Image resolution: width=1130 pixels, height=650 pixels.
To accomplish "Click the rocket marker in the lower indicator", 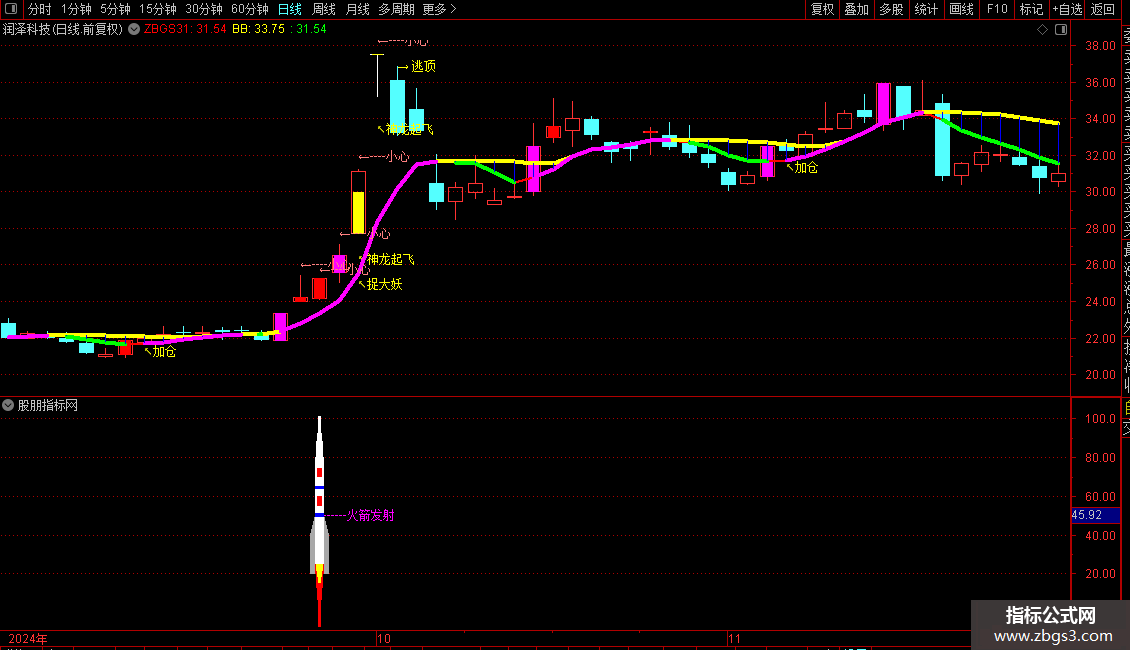I will click(x=319, y=519).
